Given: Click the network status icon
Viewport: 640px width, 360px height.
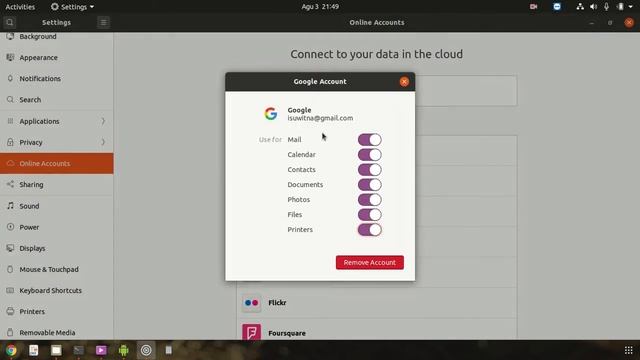Looking at the screenshot, I should (x=580, y=7).
